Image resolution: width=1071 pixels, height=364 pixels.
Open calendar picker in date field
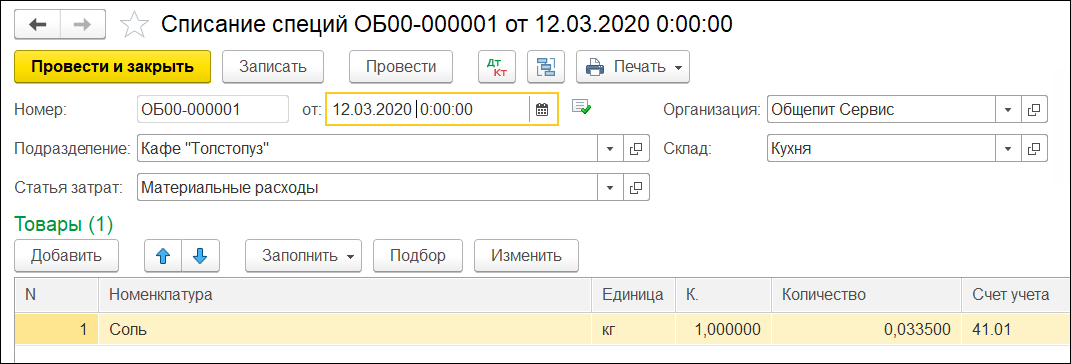[542, 109]
